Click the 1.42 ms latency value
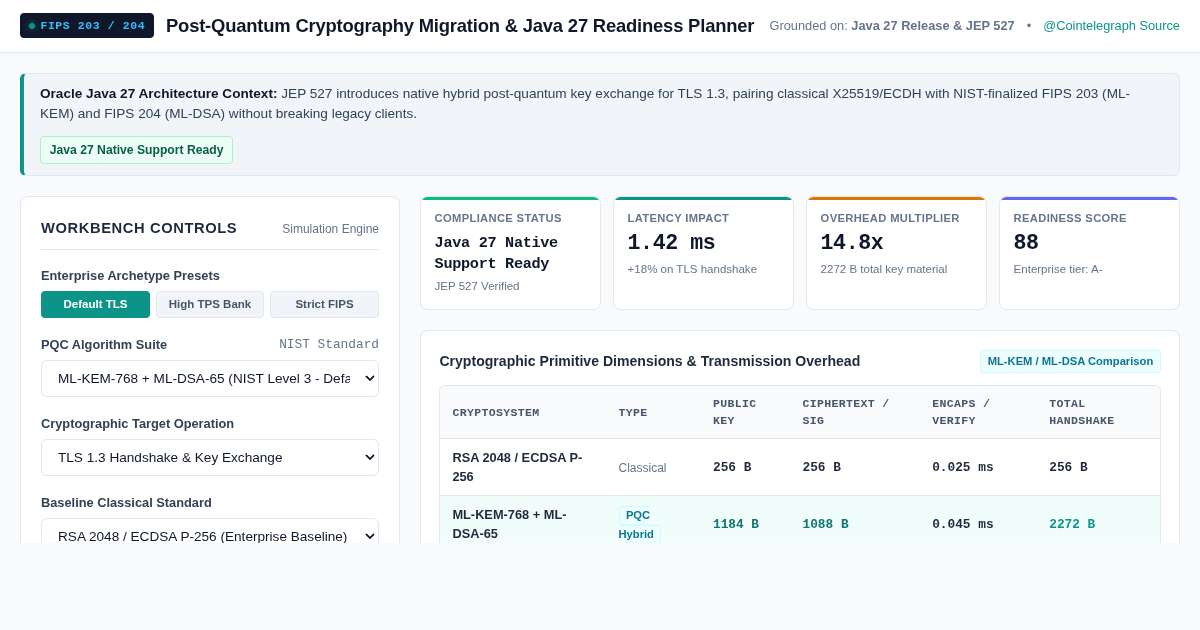This screenshot has width=1200, height=630. (671, 243)
